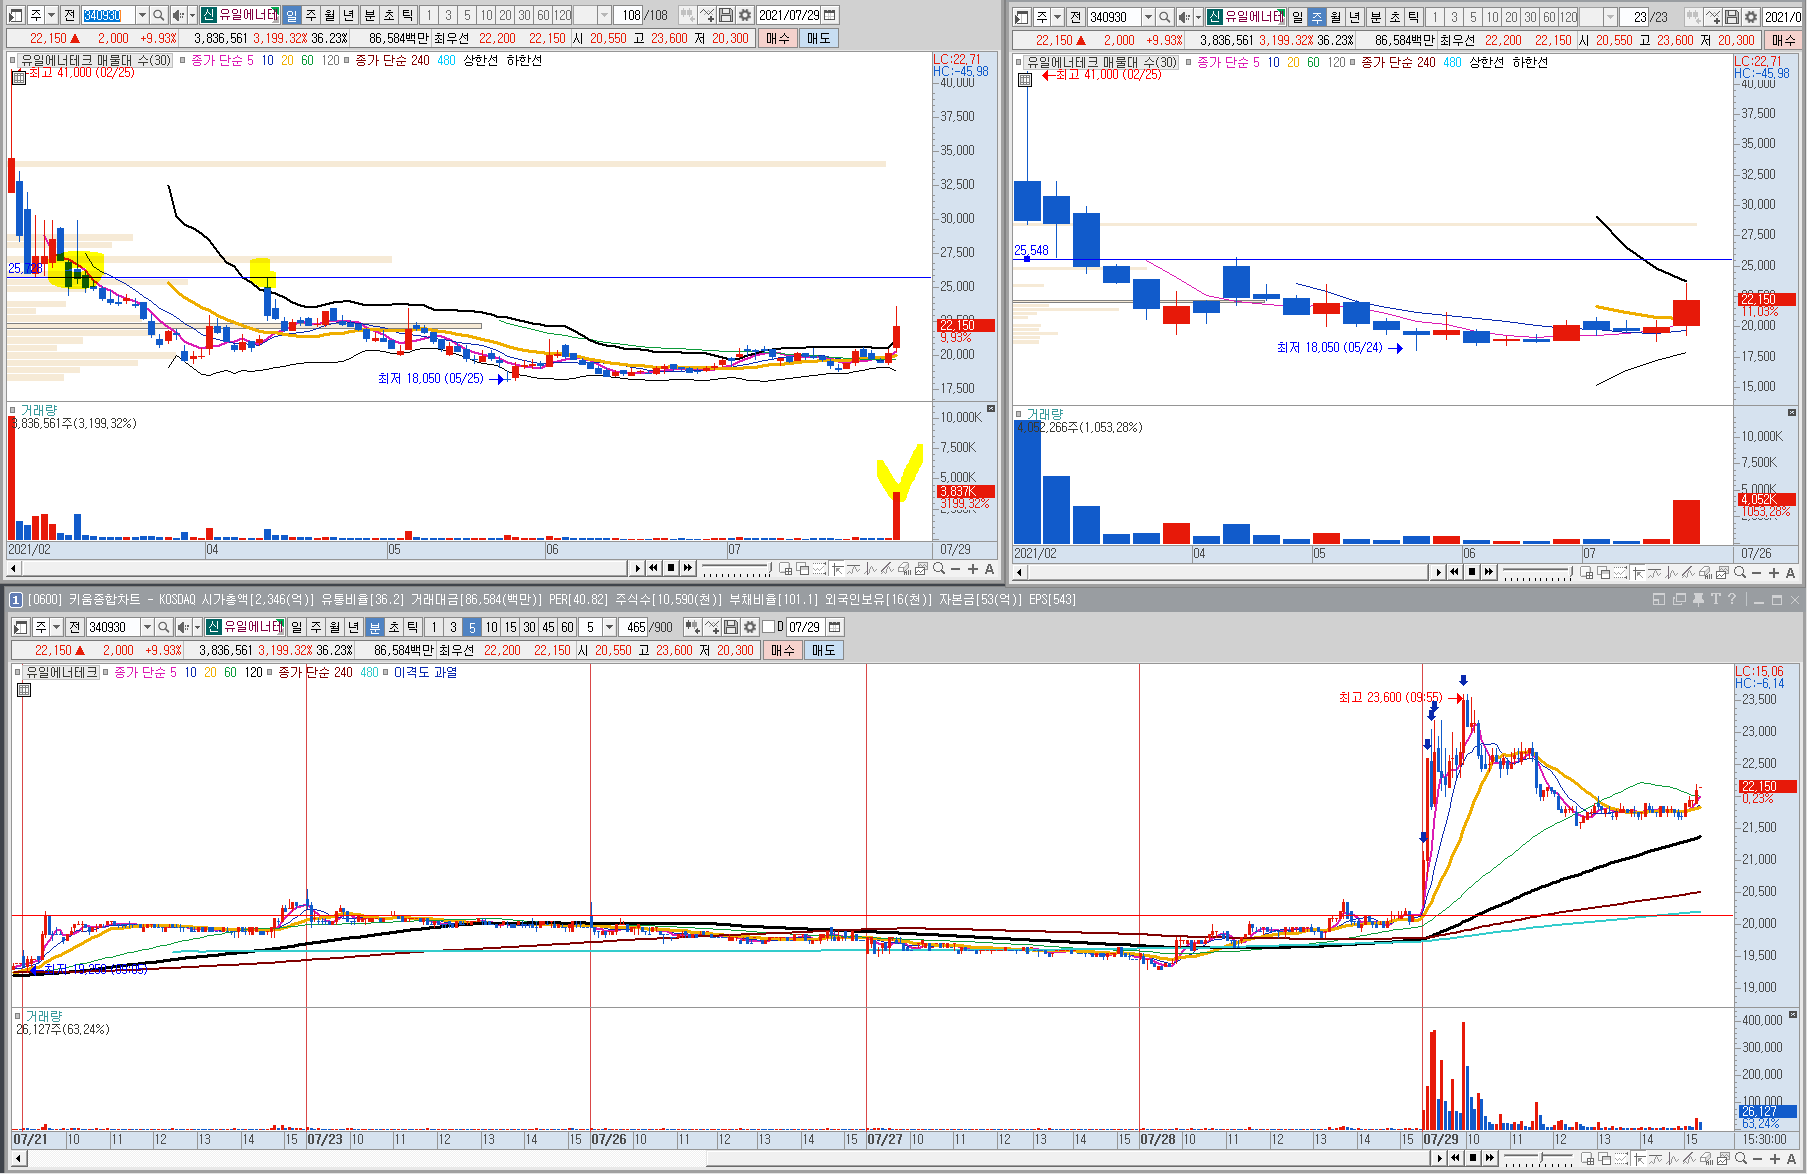Toggle 틱 tick period in bottom chart toolbar

click(413, 627)
